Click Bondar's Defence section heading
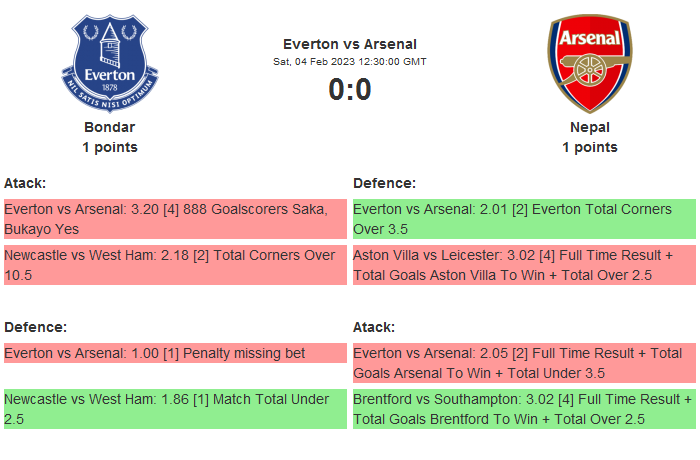 point(35,327)
